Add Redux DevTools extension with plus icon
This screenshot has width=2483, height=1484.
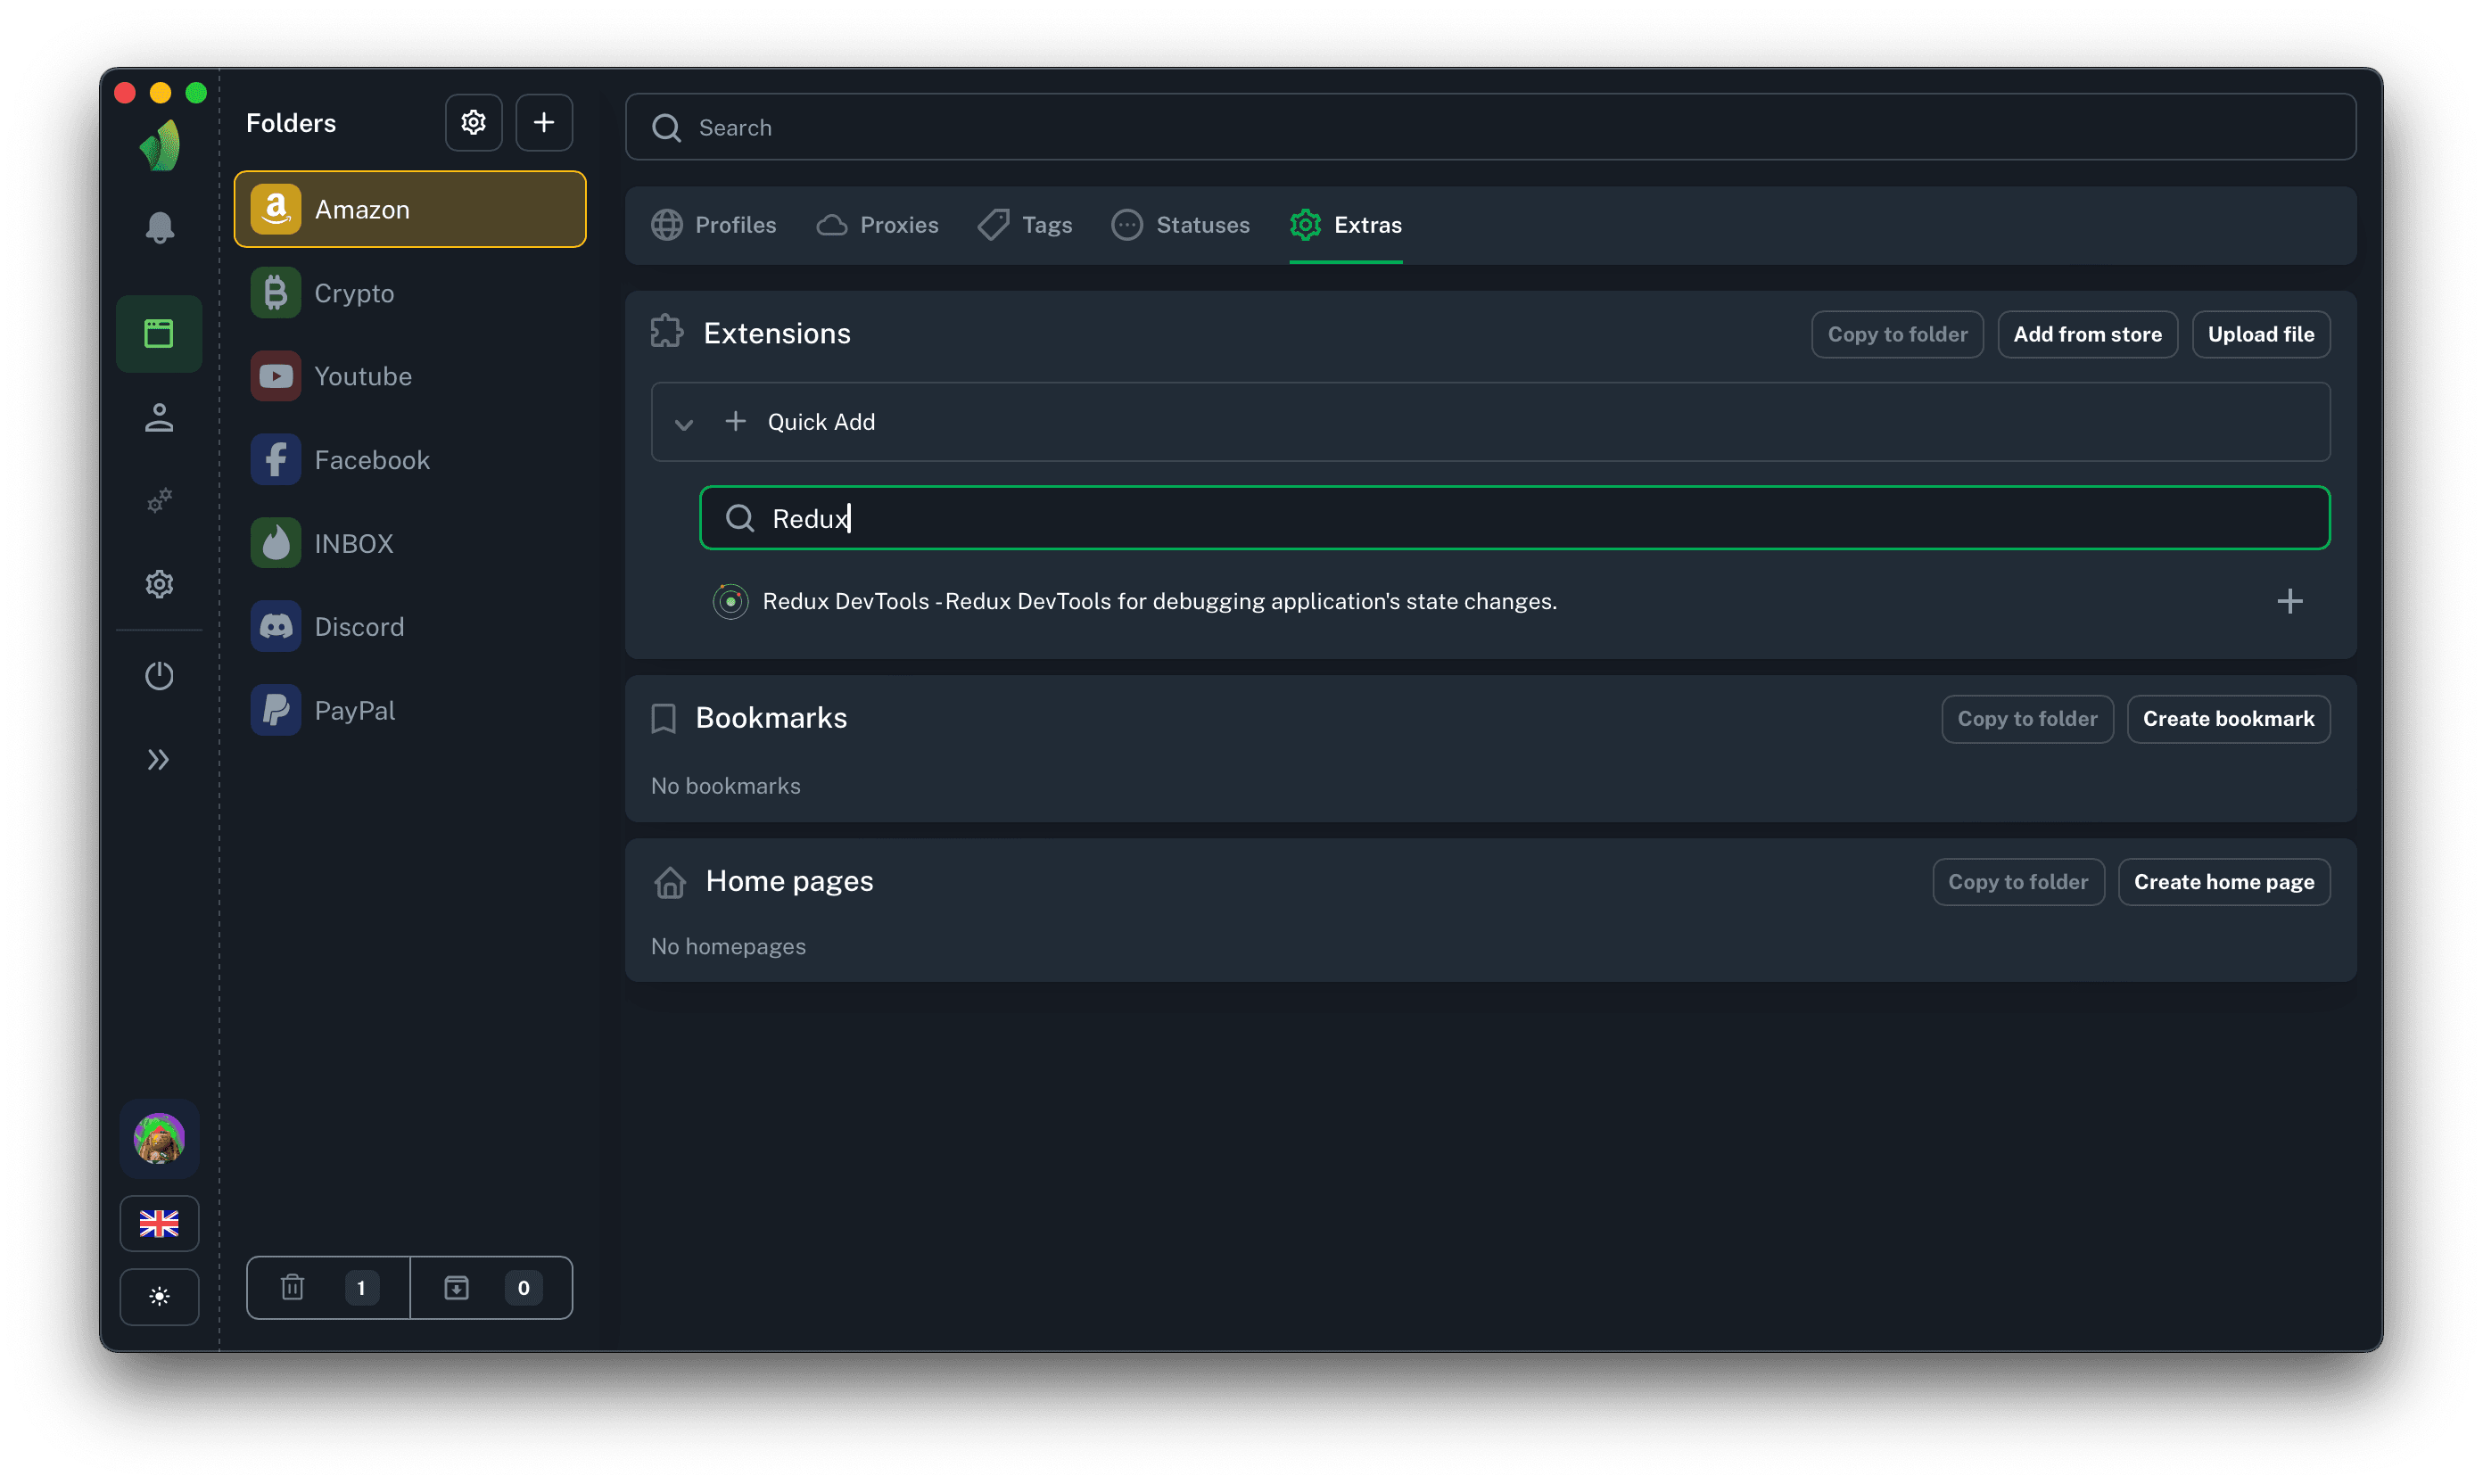2289,601
